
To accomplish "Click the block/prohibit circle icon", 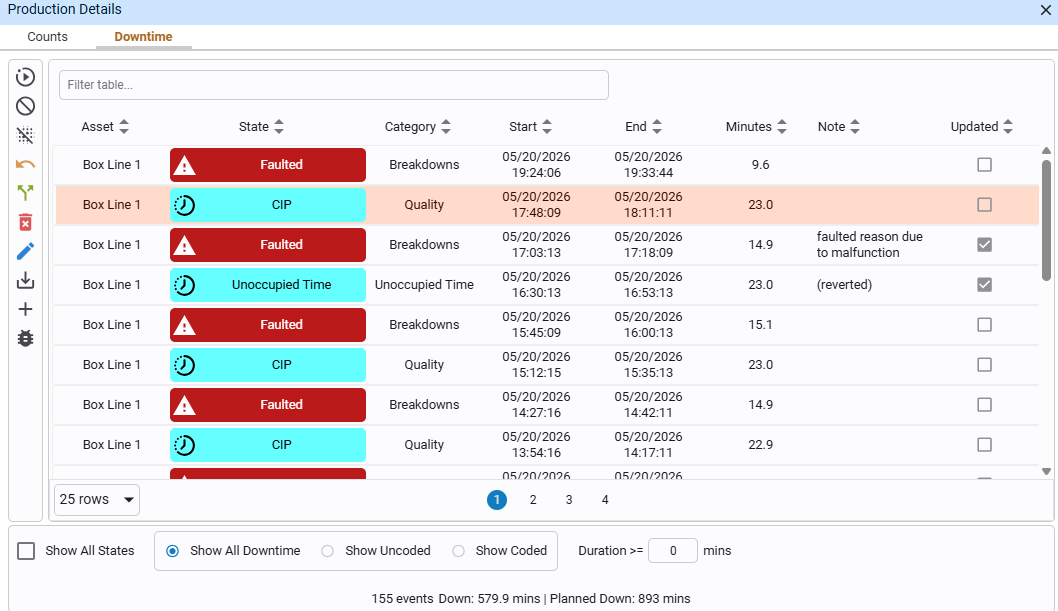I will coord(25,106).
